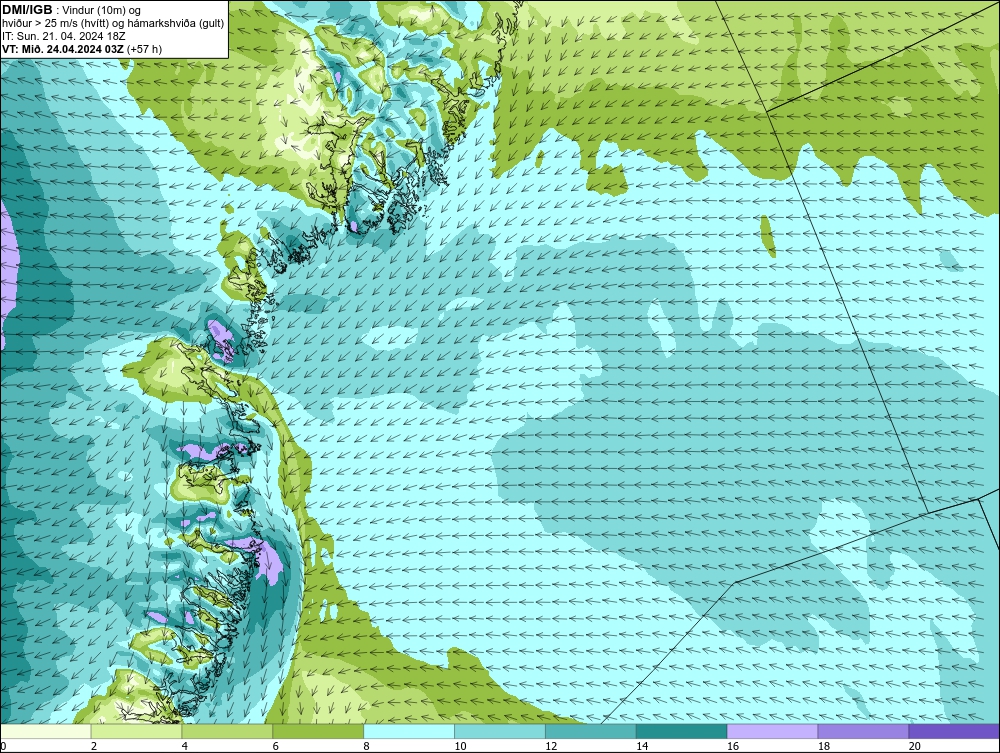Image resolution: width=1000 pixels, height=753 pixels.
Task: Select the 2–4 m/s light green legend swatch
Action: tap(136, 731)
